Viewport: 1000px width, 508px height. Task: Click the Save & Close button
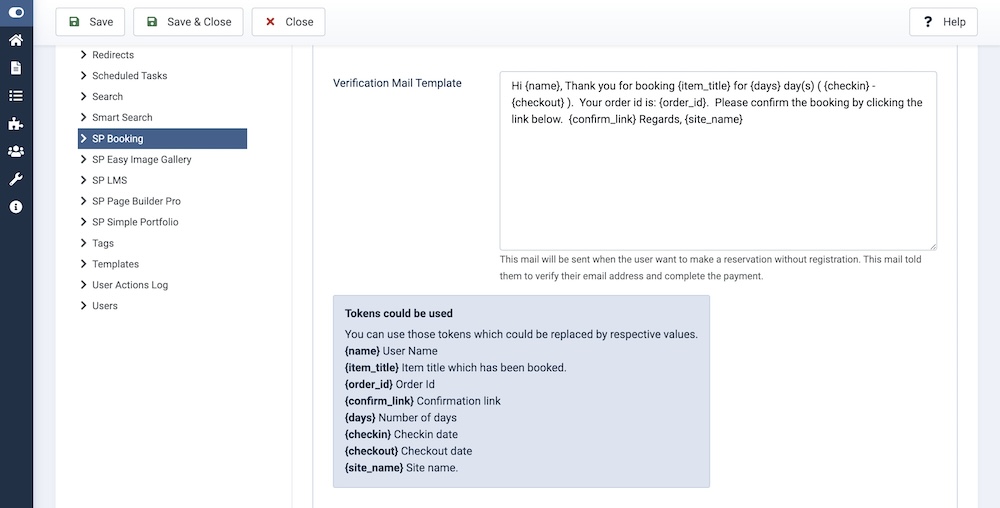pos(188,22)
